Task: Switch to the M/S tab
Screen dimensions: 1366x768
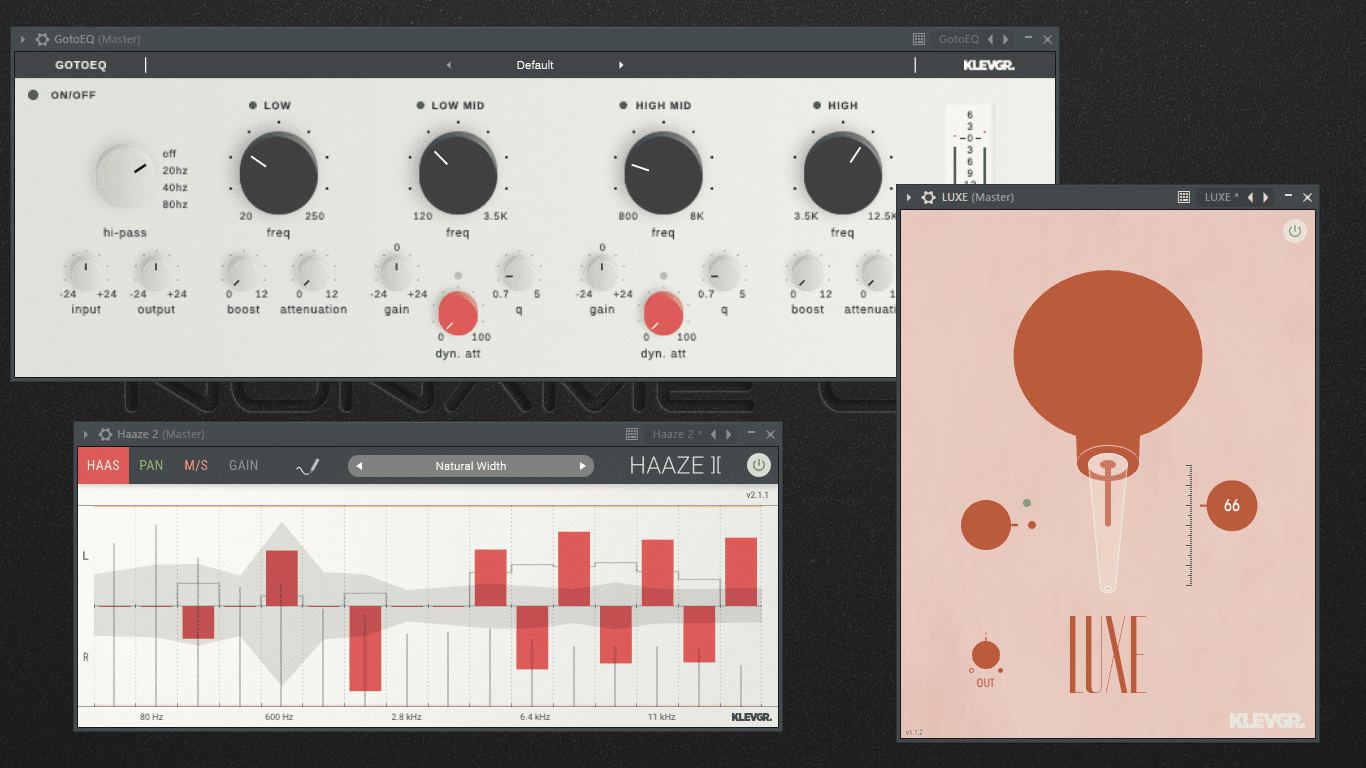Action: click(x=196, y=465)
